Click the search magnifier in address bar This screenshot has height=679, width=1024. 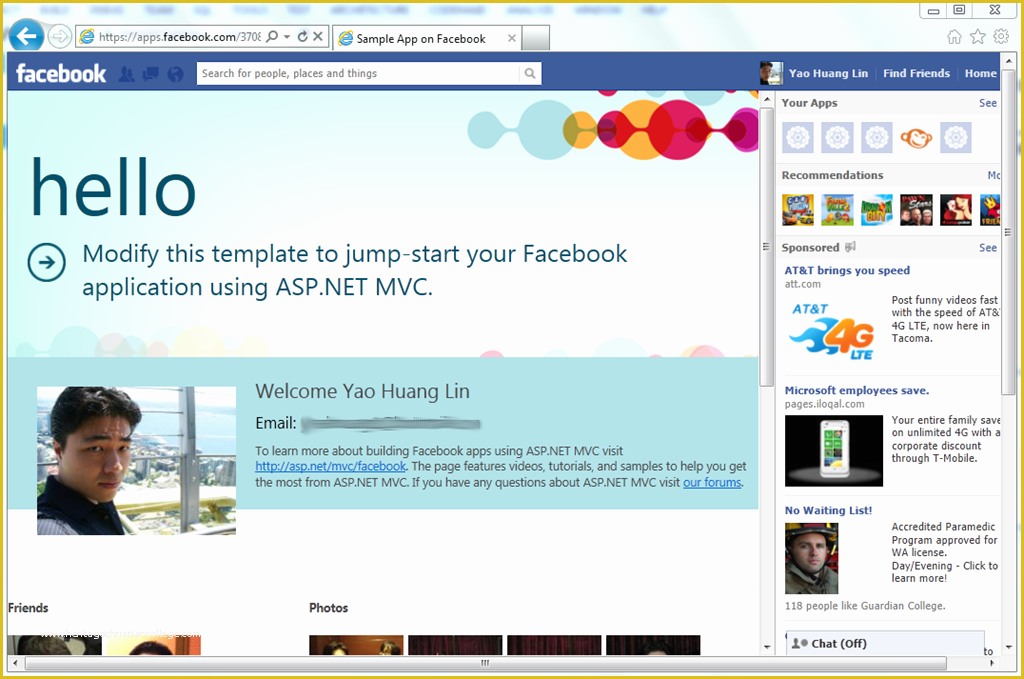pos(272,37)
